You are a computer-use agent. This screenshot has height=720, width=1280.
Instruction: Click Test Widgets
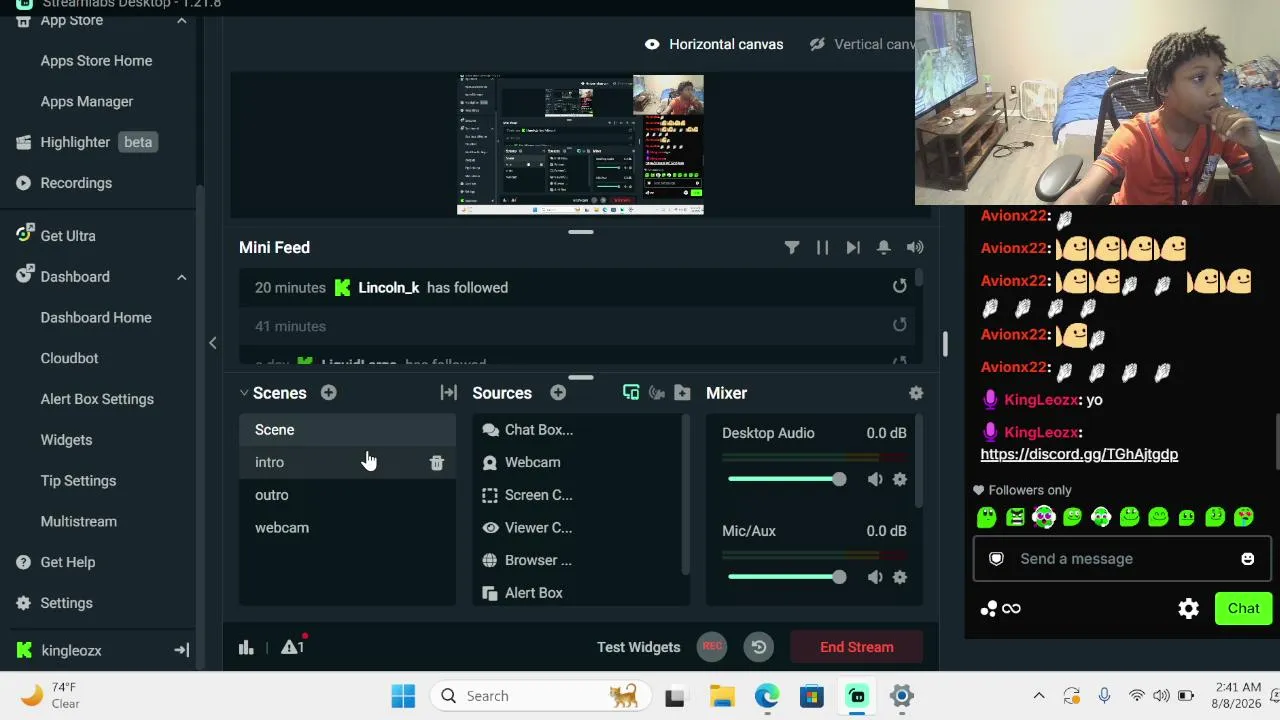point(638,647)
